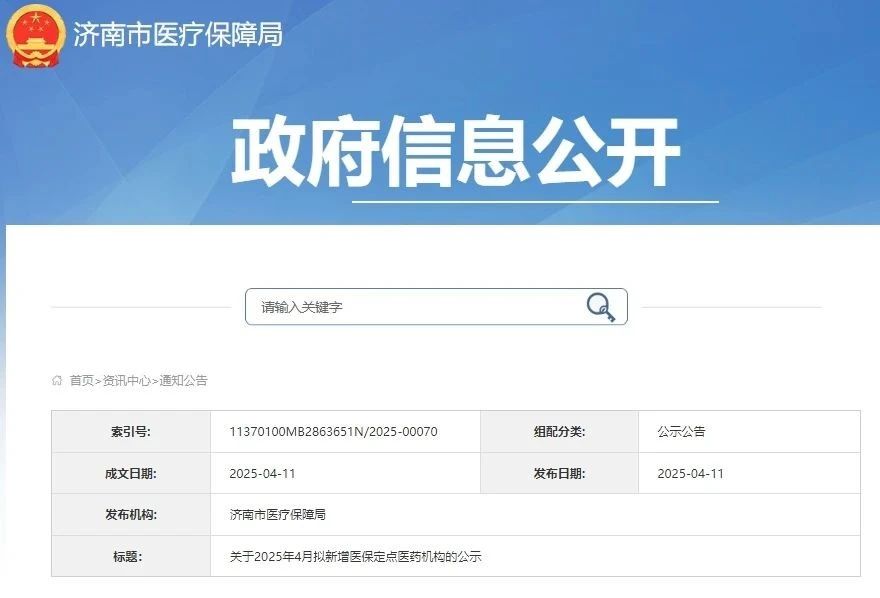This screenshot has width=880, height=598.
Task: Click the magnifier search icon
Action: pos(601,307)
